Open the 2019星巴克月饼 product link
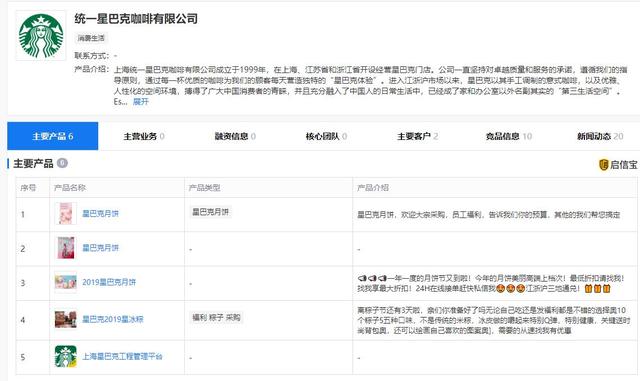 109,282
